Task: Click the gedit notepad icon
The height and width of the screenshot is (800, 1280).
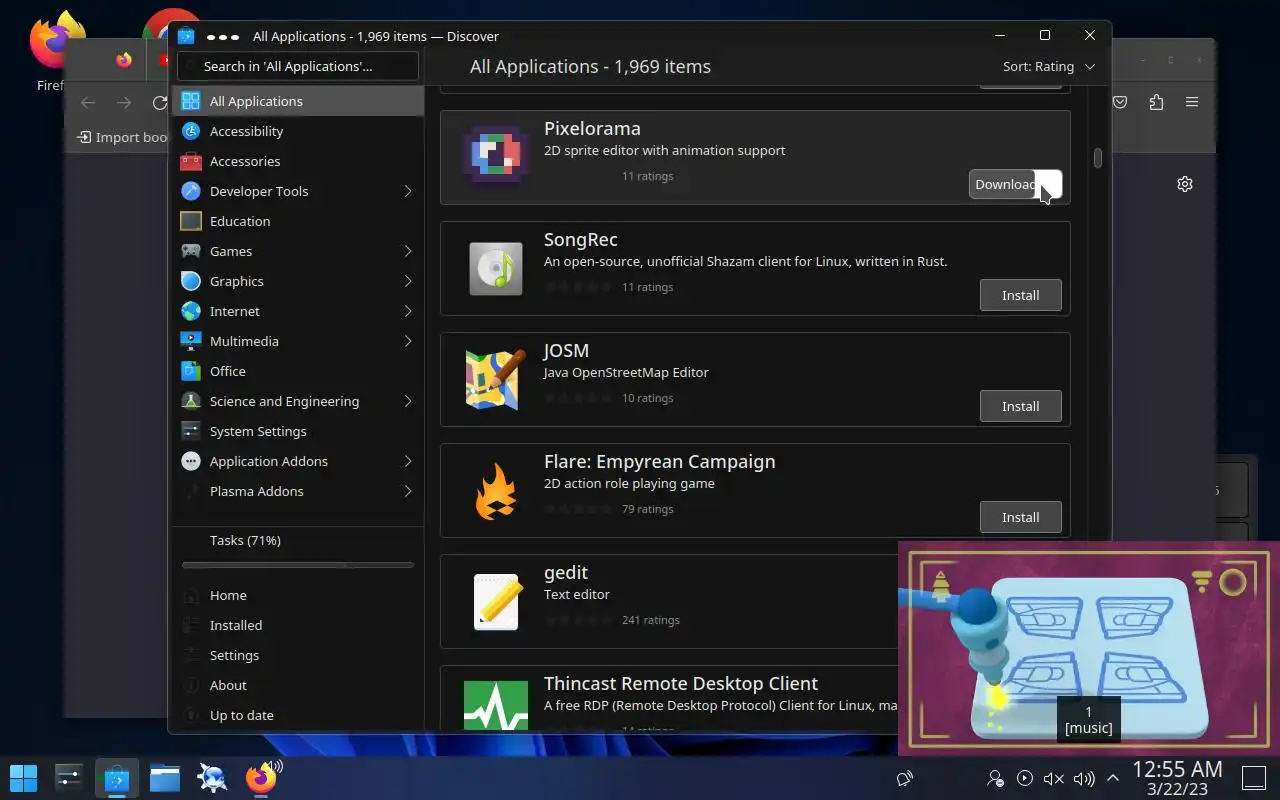Action: [496, 601]
